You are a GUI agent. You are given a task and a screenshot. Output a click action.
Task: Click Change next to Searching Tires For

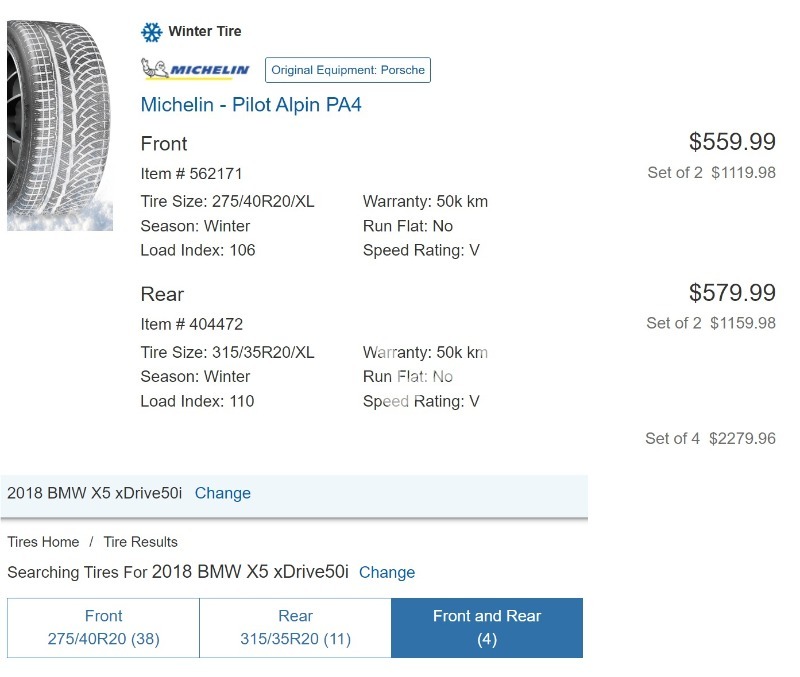(387, 573)
